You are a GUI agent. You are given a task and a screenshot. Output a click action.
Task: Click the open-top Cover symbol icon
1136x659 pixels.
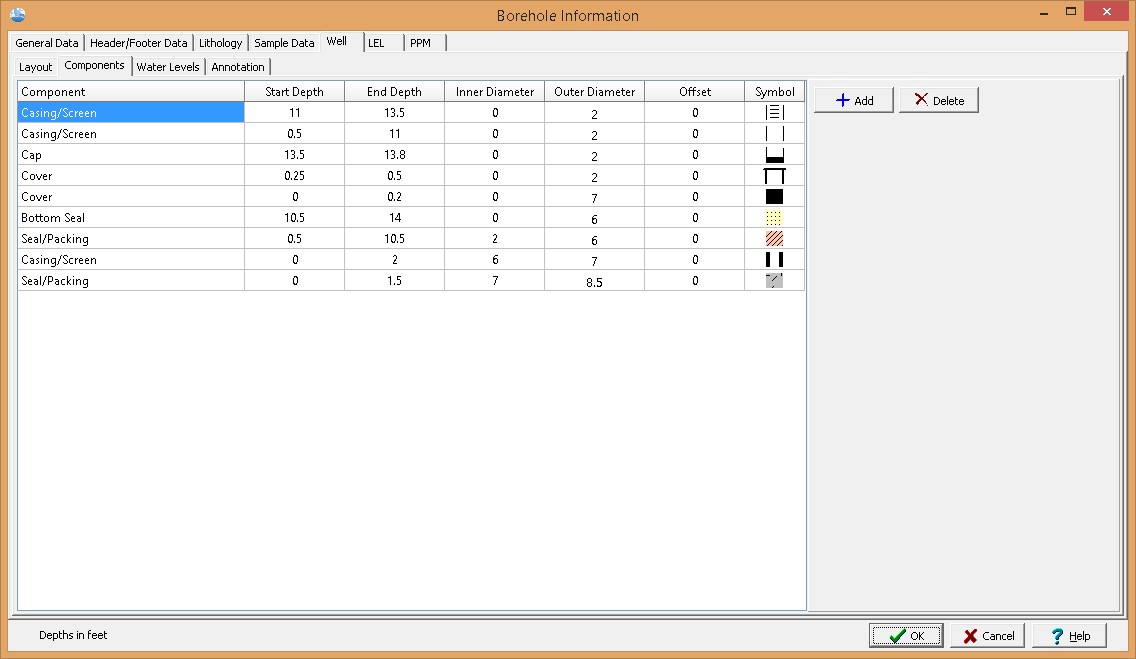point(774,176)
